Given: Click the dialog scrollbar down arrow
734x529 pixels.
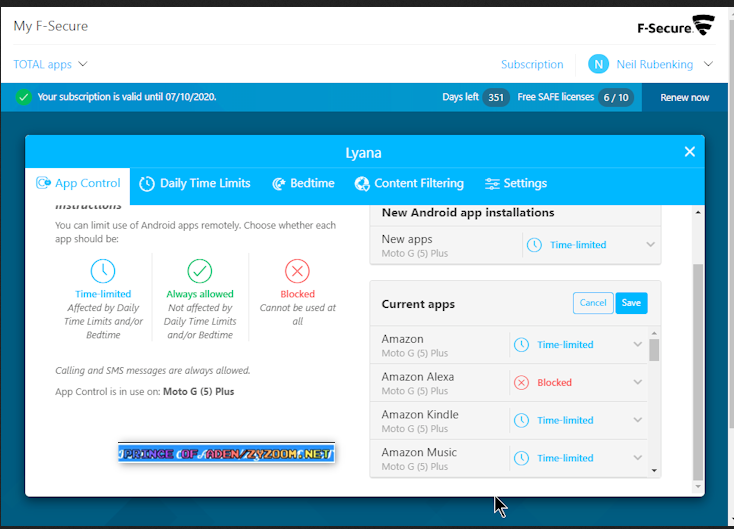Looking at the screenshot, I should (698, 487).
